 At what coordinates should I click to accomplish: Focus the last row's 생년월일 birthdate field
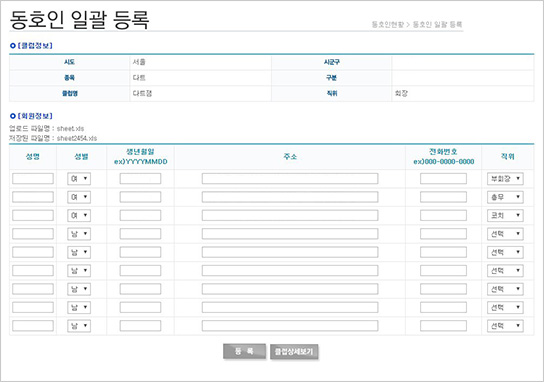coord(140,326)
